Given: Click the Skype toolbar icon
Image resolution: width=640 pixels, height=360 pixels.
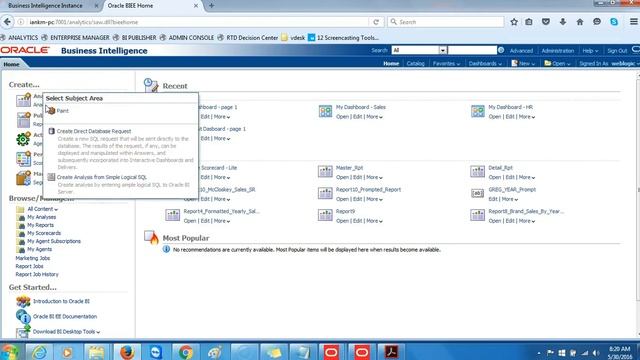Looking at the screenshot, I should [614, 22].
